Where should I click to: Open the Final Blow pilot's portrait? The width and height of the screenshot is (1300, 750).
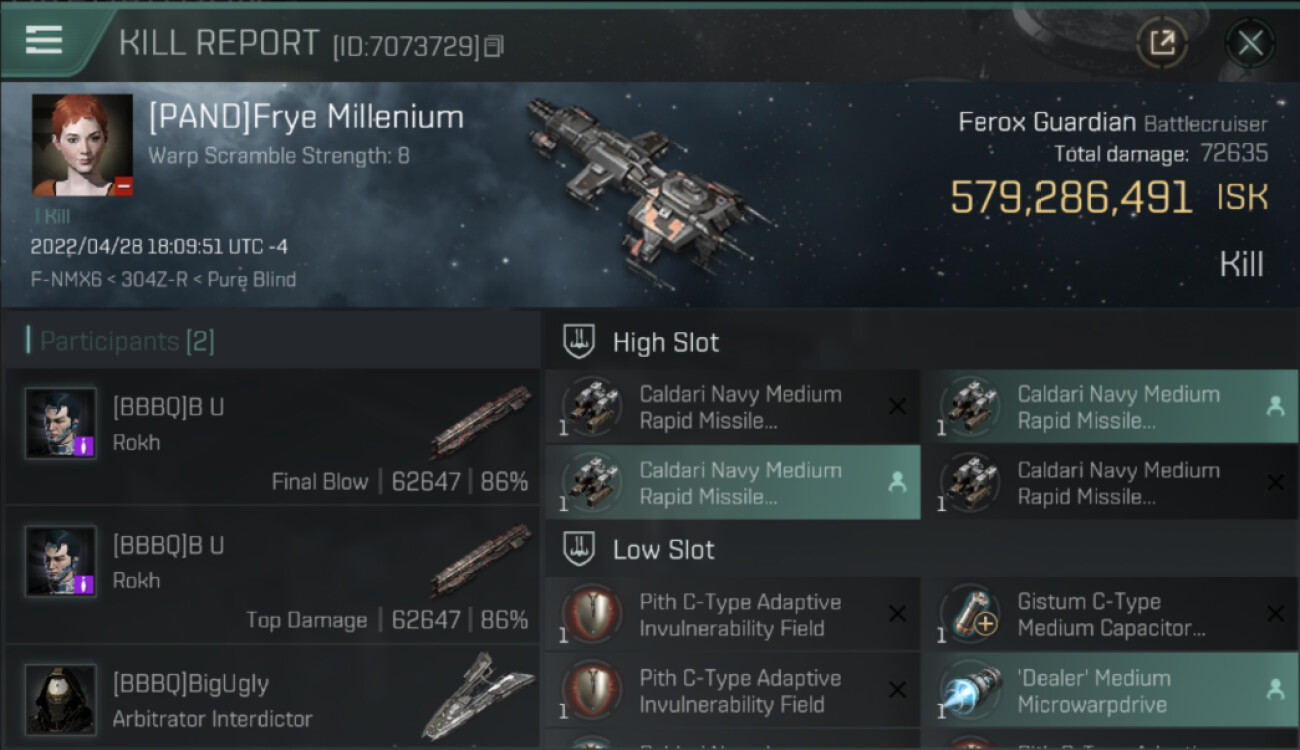click(x=62, y=424)
